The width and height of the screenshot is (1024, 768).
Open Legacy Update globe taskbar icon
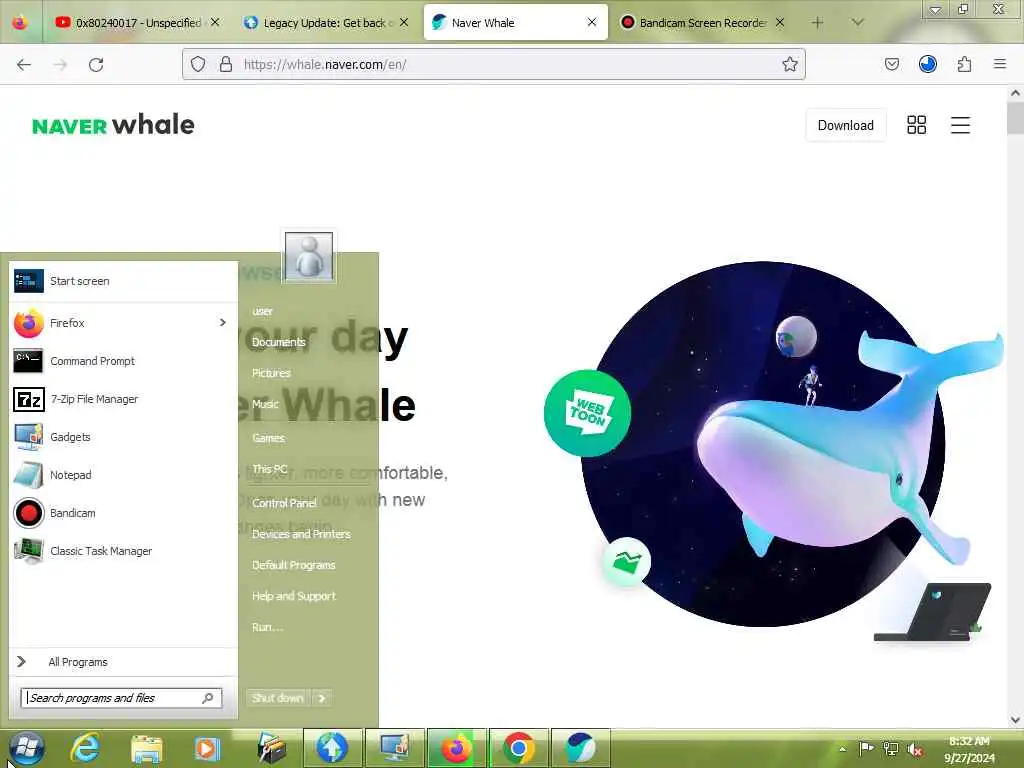pos(332,748)
